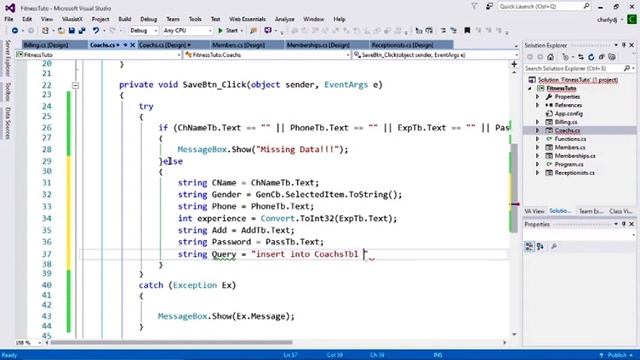Toggle a bookmark with the Bookmark icon
640x360 pixels.
click(467, 31)
